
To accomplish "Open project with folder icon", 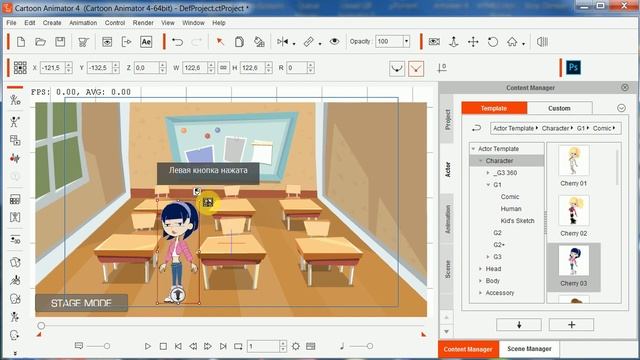I will pyautogui.click(x=40, y=42).
